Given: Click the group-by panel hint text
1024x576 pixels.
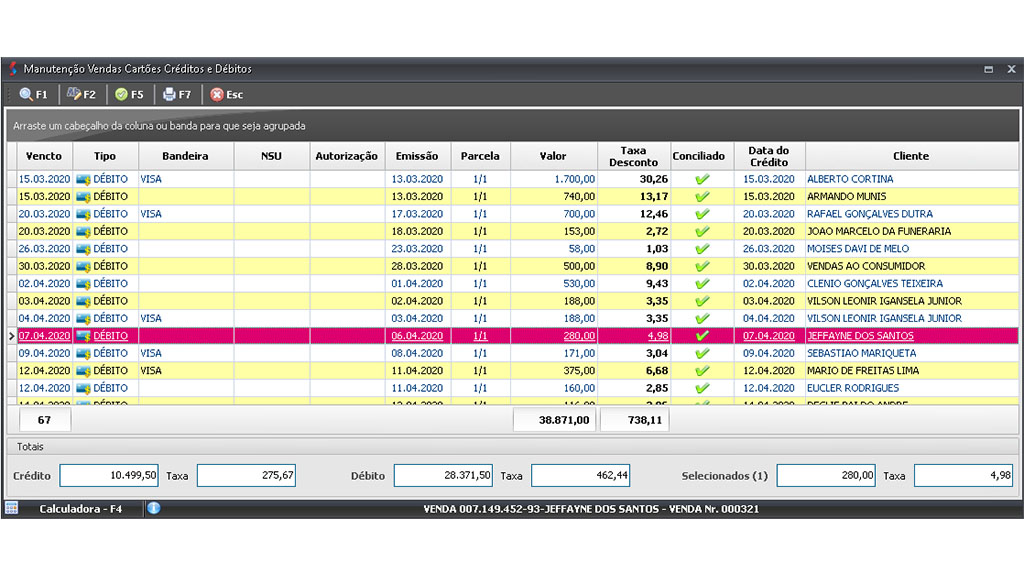Looking at the screenshot, I should point(159,126).
